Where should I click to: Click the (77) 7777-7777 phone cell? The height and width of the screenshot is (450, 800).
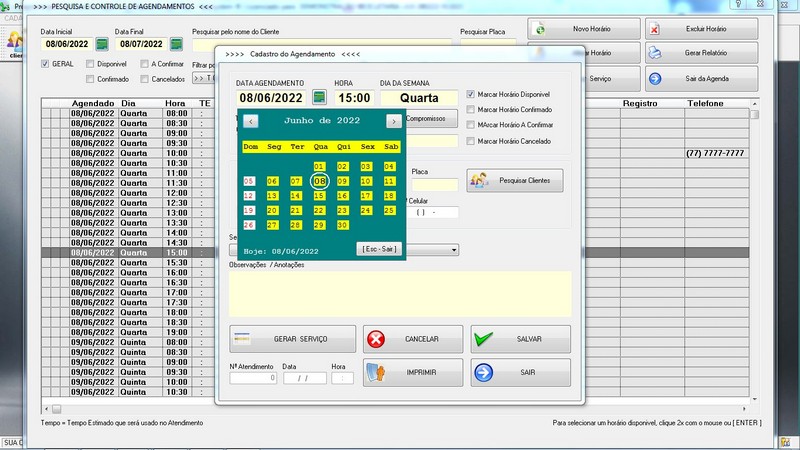pyautogui.click(x=715, y=153)
